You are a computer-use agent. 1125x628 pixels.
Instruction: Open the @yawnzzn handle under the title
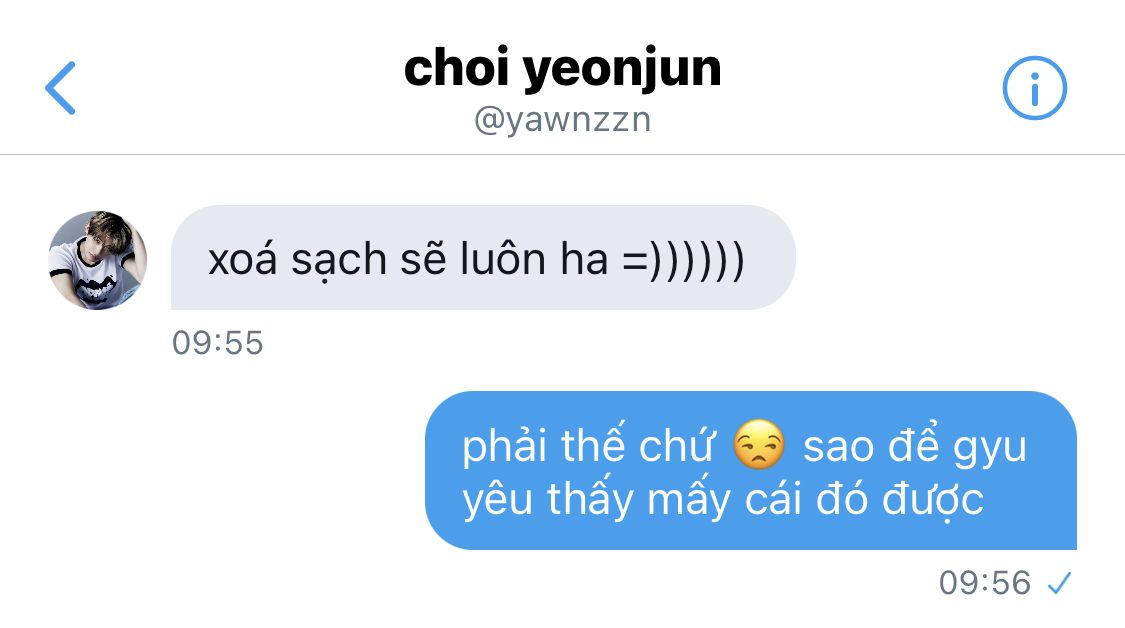click(562, 120)
